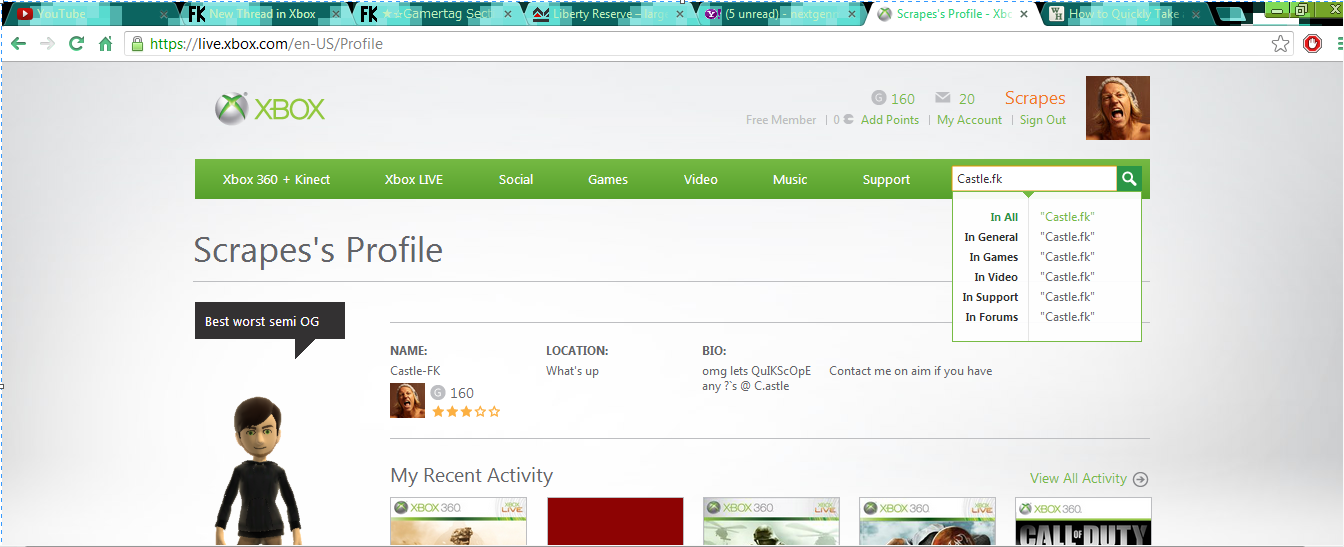Image resolution: width=1344 pixels, height=547 pixels.
Task: Click the three-star reputation rating
Action: (x=466, y=411)
